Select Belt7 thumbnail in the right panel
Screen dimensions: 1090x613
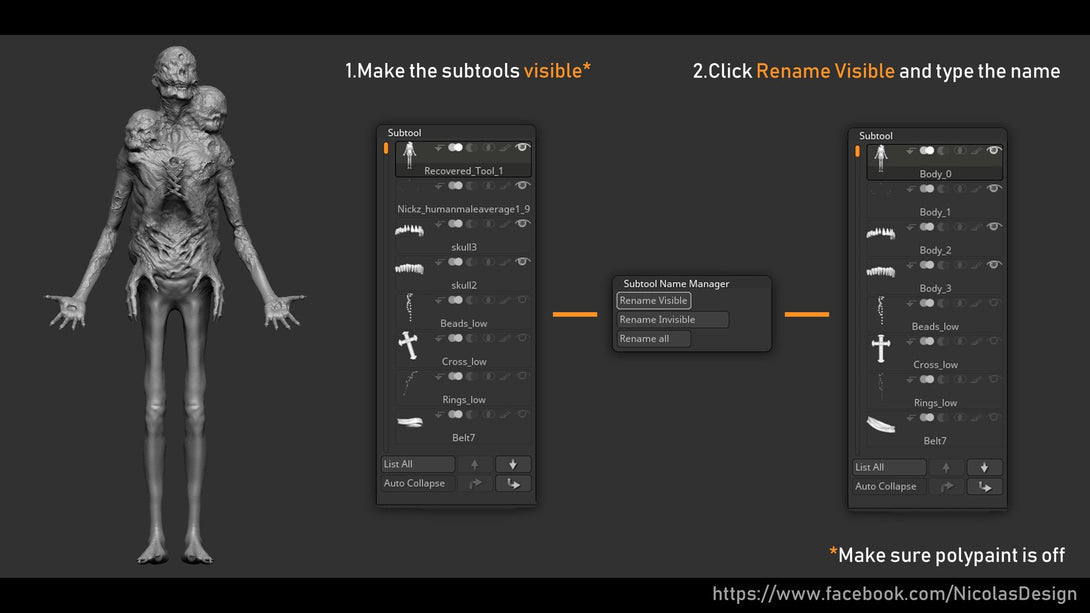pos(881,423)
